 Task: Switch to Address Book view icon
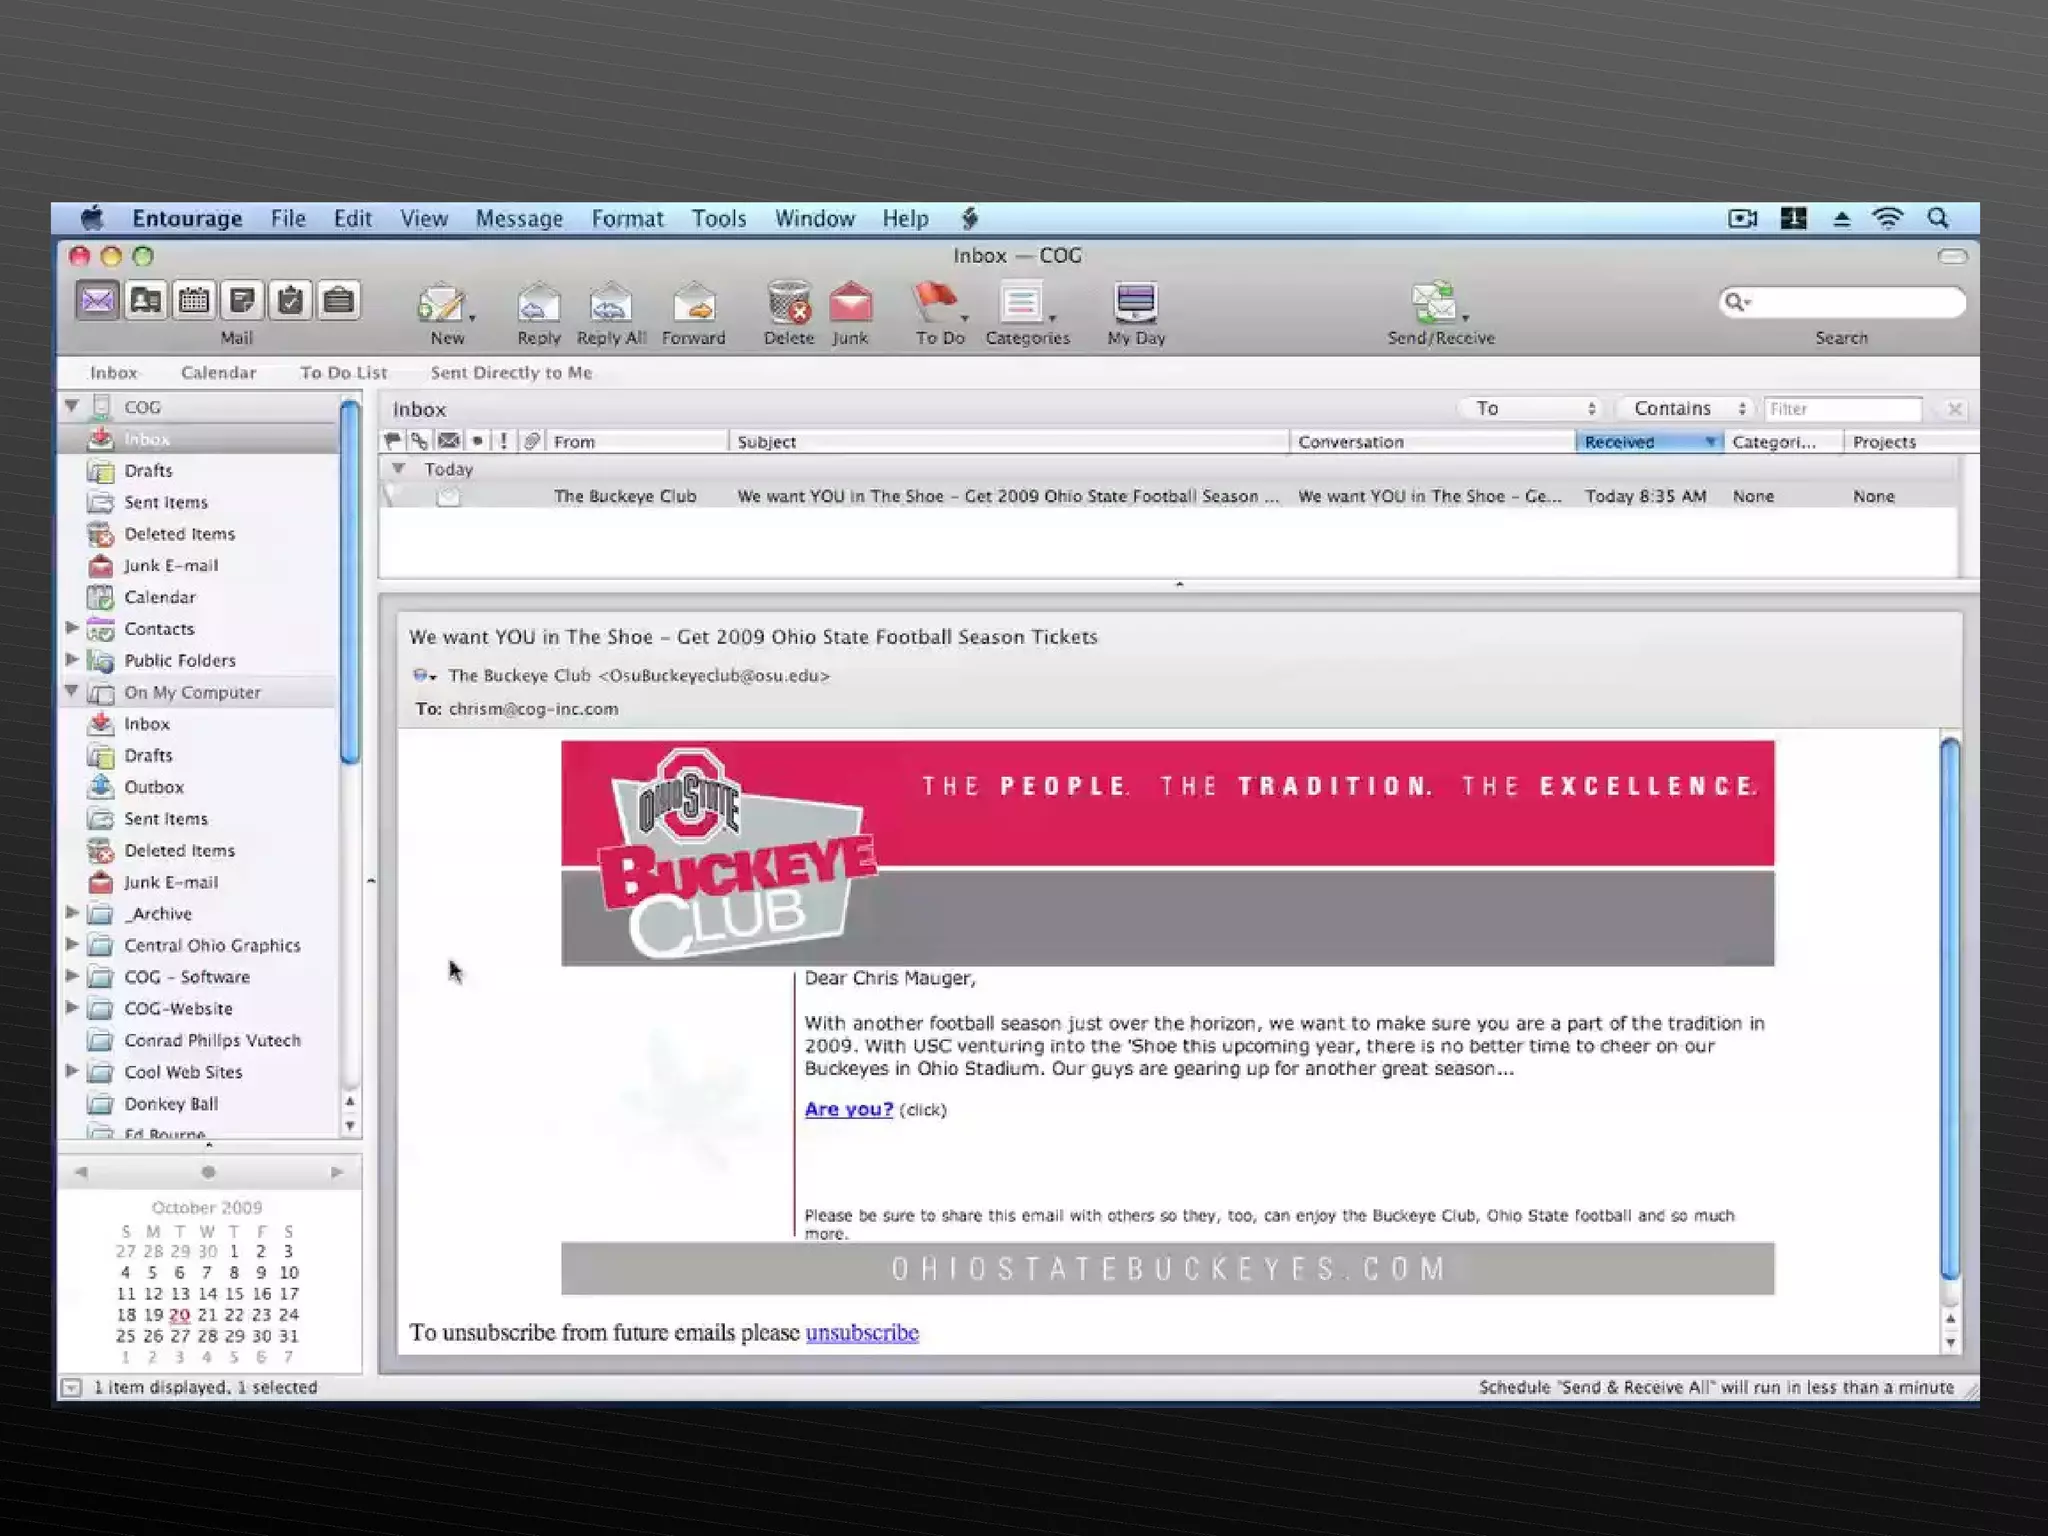[146, 300]
